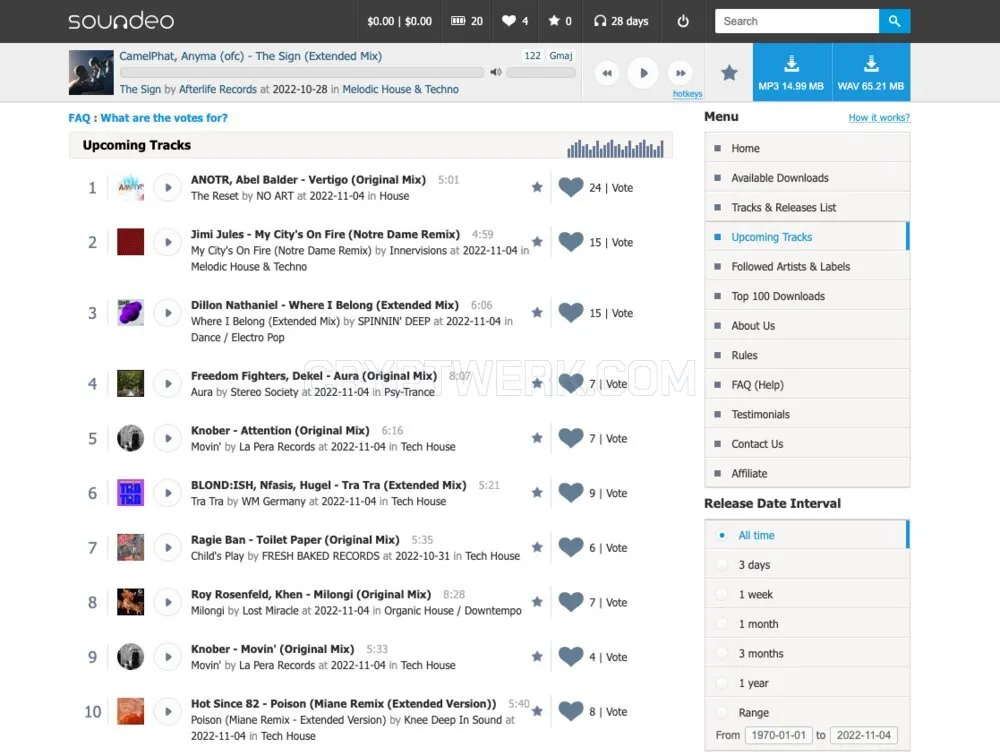Favorite Knober Movin' with the star

tap(537, 656)
